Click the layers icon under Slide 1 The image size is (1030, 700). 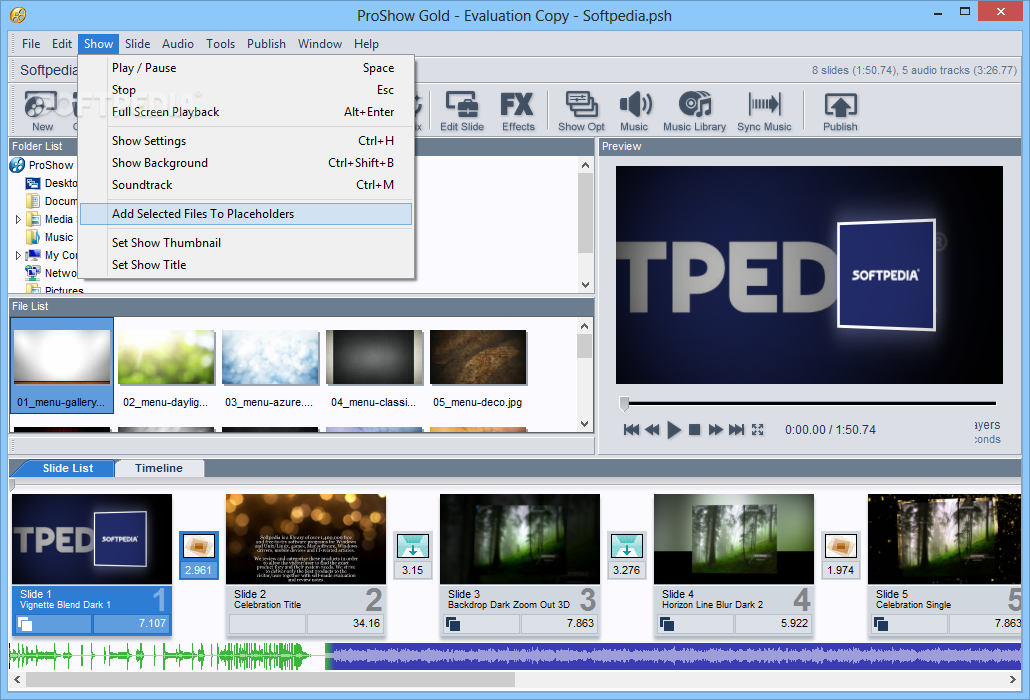point(25,624)
